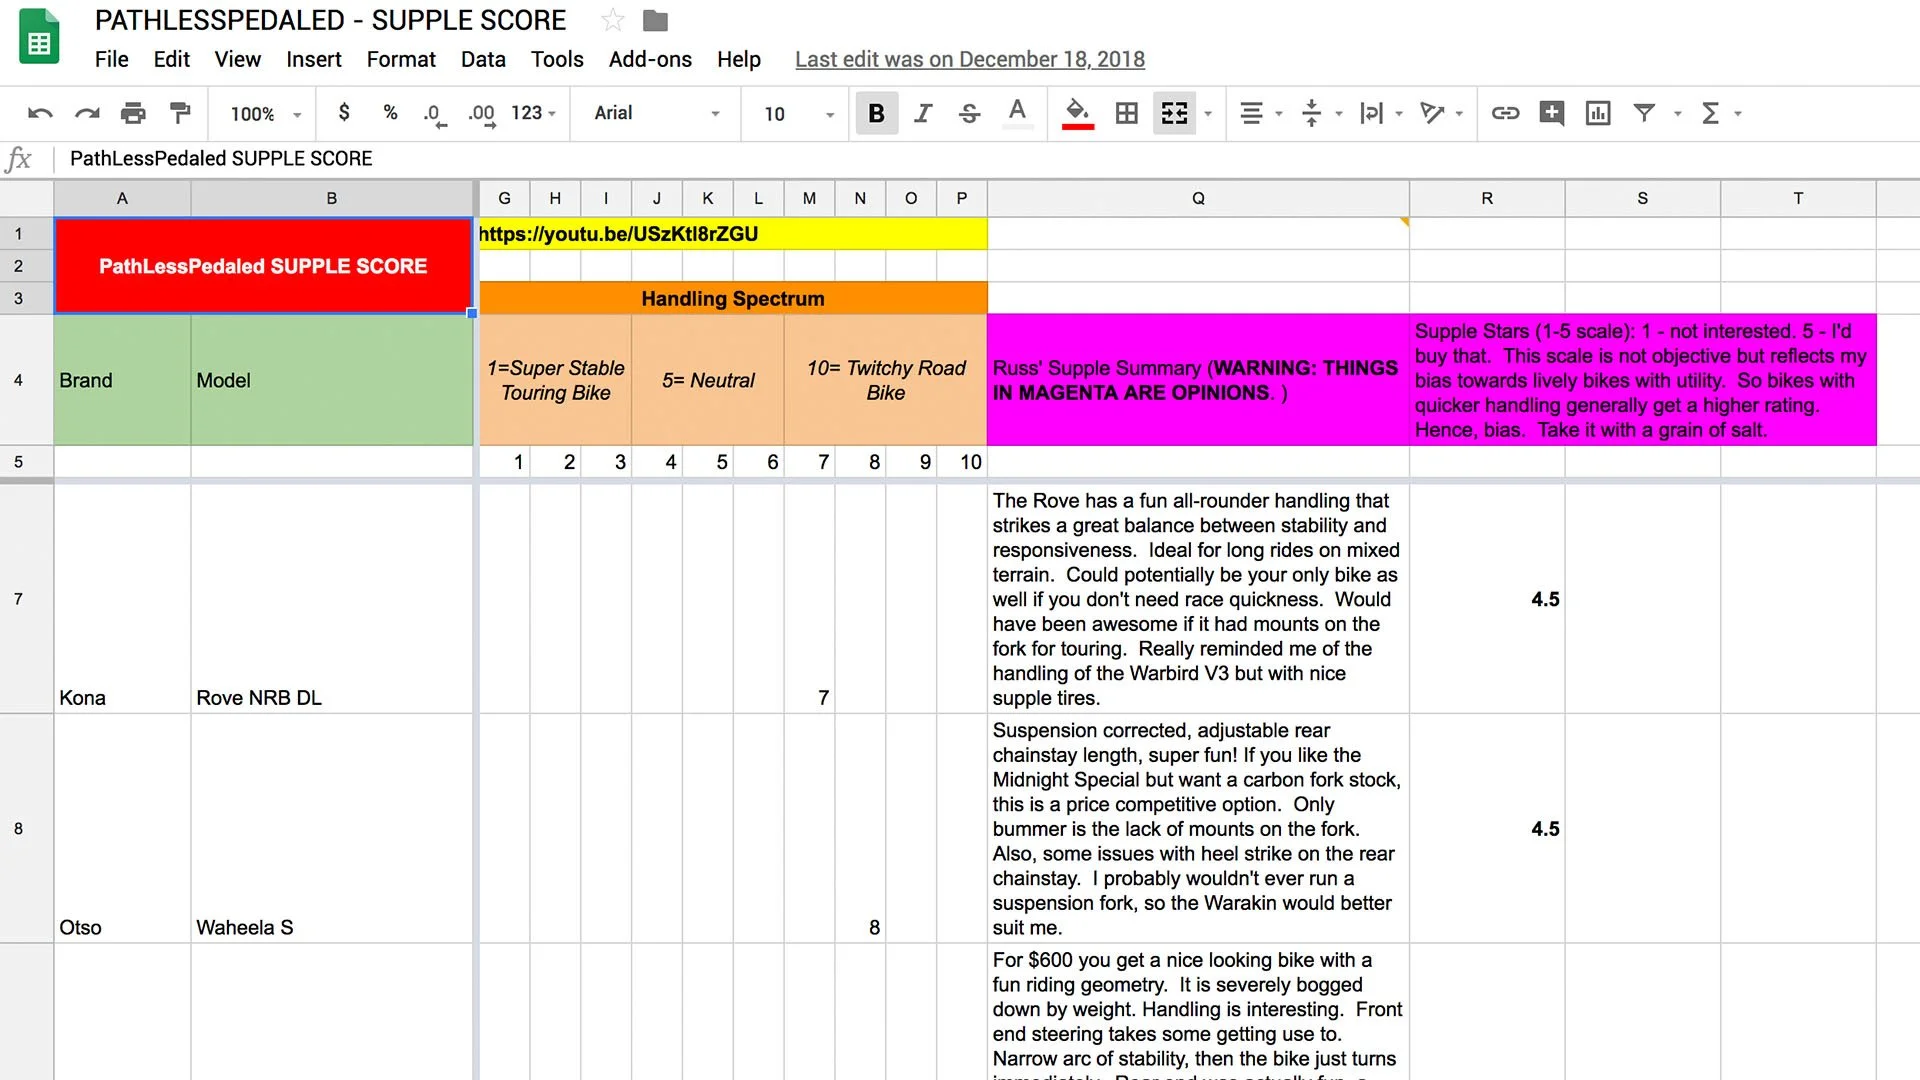The width and height of the screenshot is (1920, 1080).
Task: Click the format as currency icon
Action: point(344,113)
